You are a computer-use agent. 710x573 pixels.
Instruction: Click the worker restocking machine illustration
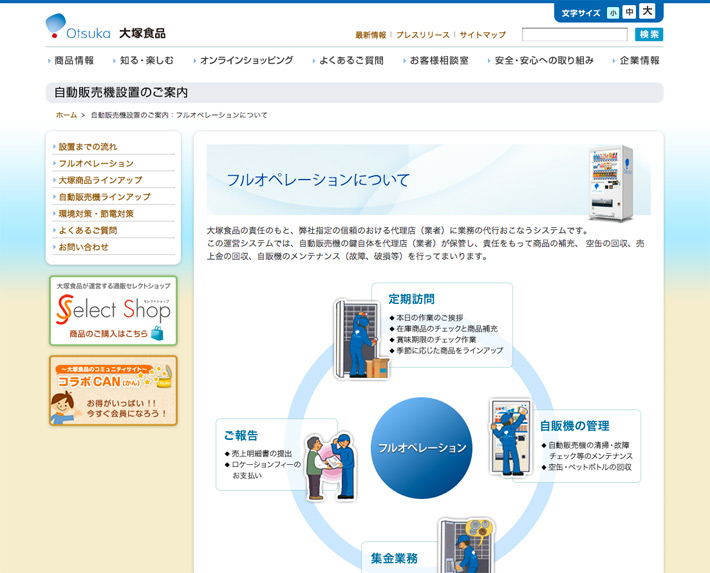click(362, 338)
